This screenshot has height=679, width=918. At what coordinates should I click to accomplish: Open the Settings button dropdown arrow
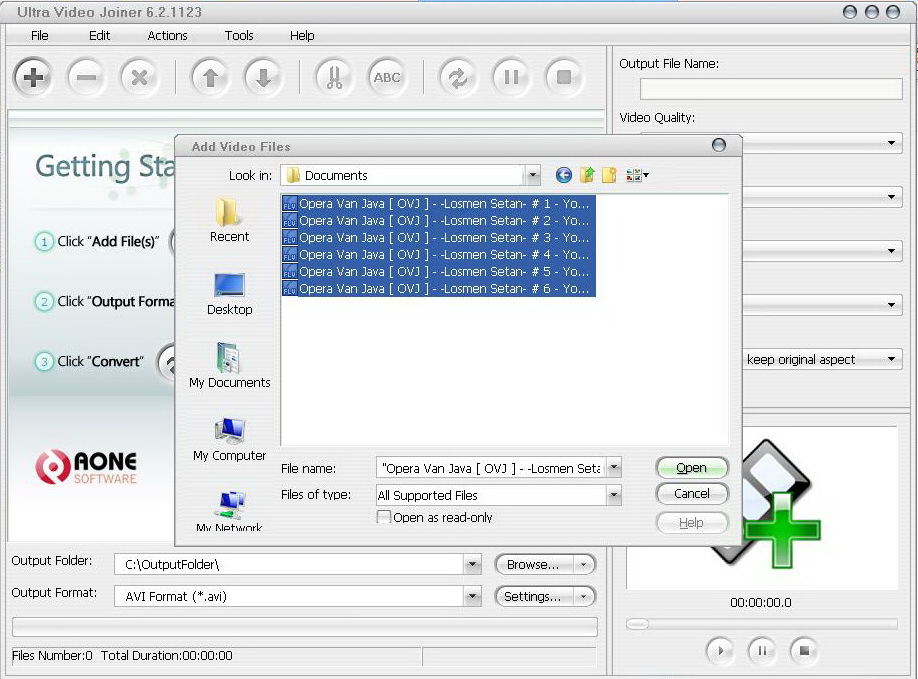pos(583,596)
